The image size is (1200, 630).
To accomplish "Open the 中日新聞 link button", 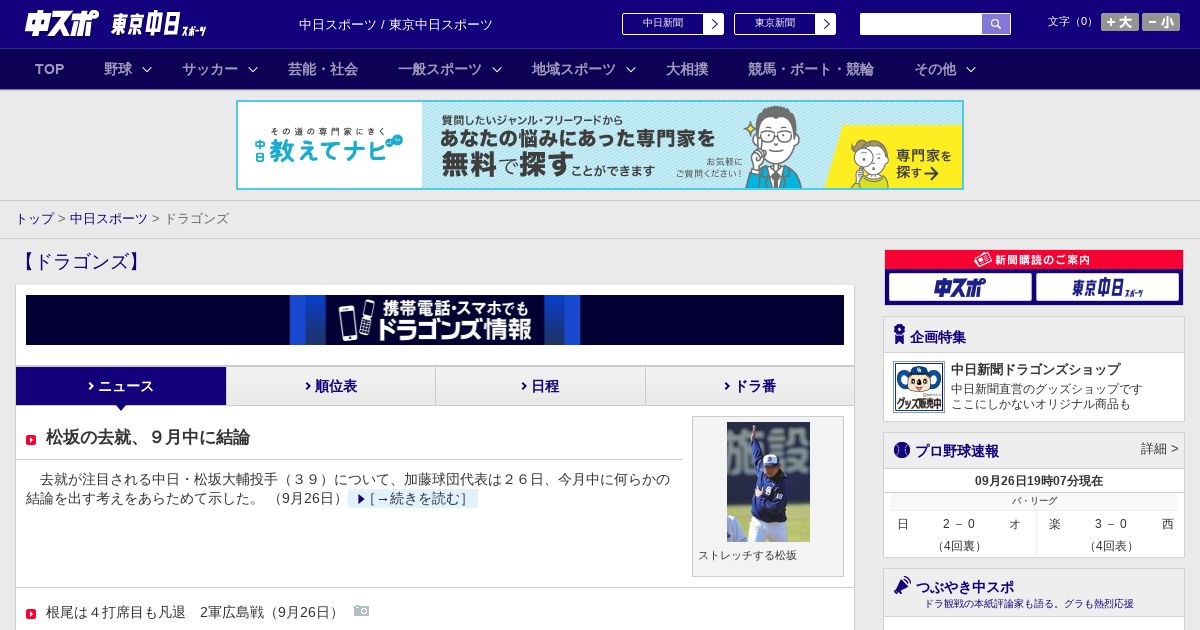I will (663, 24).
